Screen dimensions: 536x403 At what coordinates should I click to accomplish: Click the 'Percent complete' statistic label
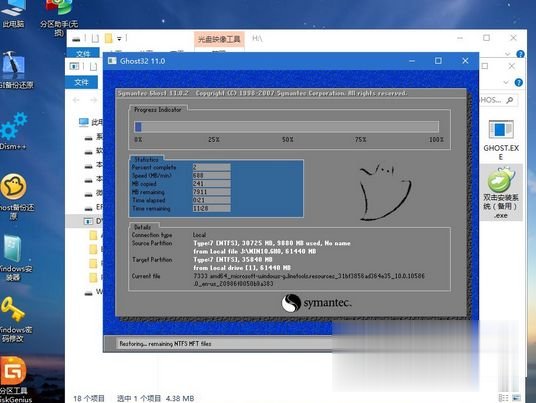click(x=154, y=167)
